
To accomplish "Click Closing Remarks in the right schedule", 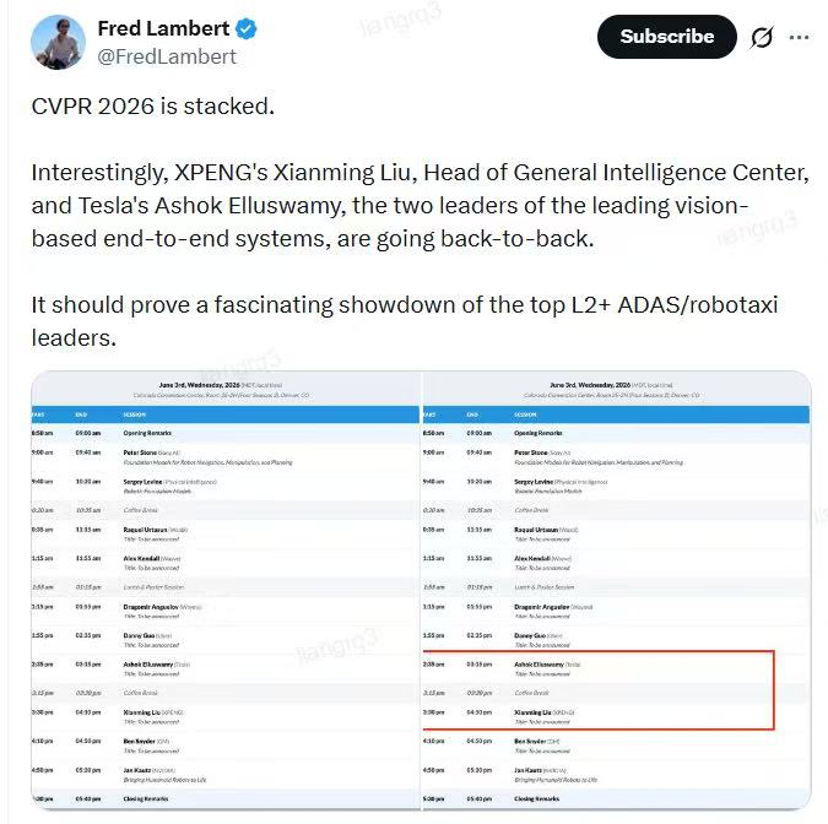I will 537,799.
